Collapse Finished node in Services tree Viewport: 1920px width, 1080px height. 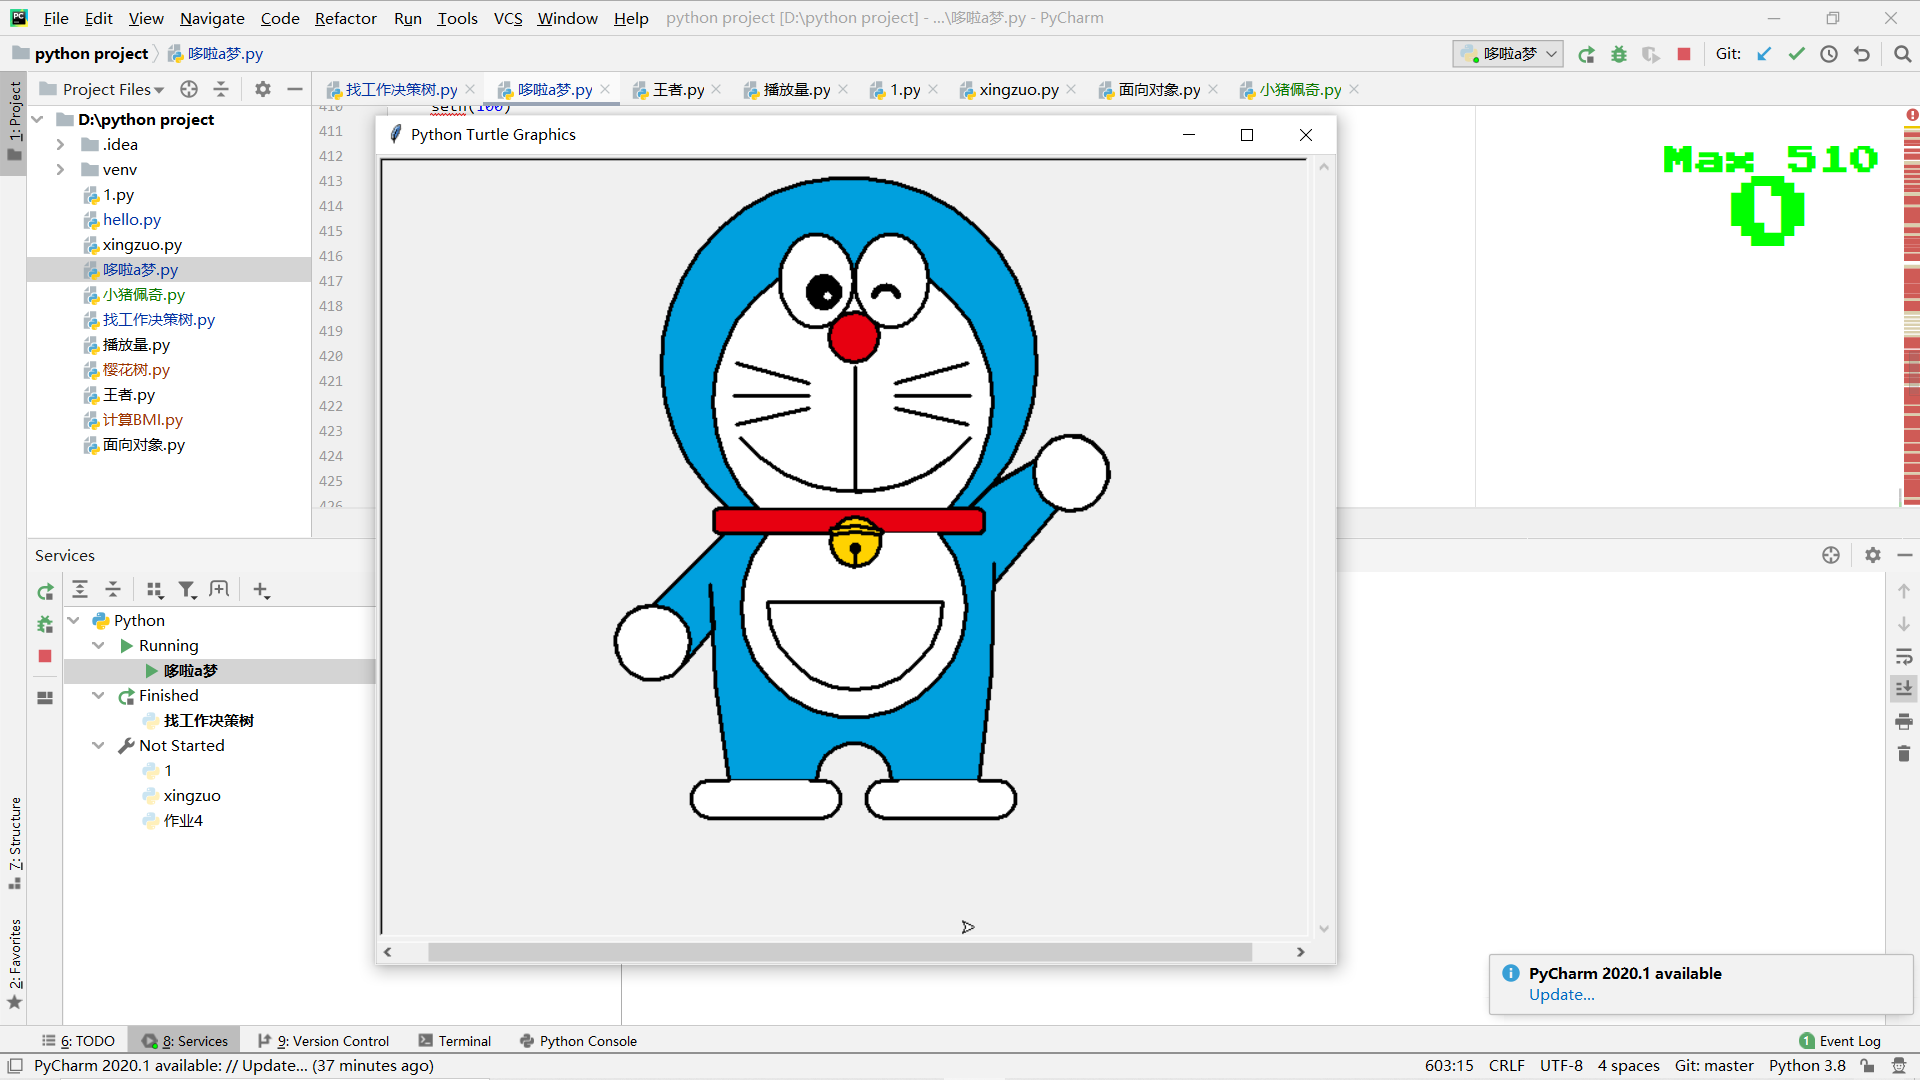click(x=98, y=696)
